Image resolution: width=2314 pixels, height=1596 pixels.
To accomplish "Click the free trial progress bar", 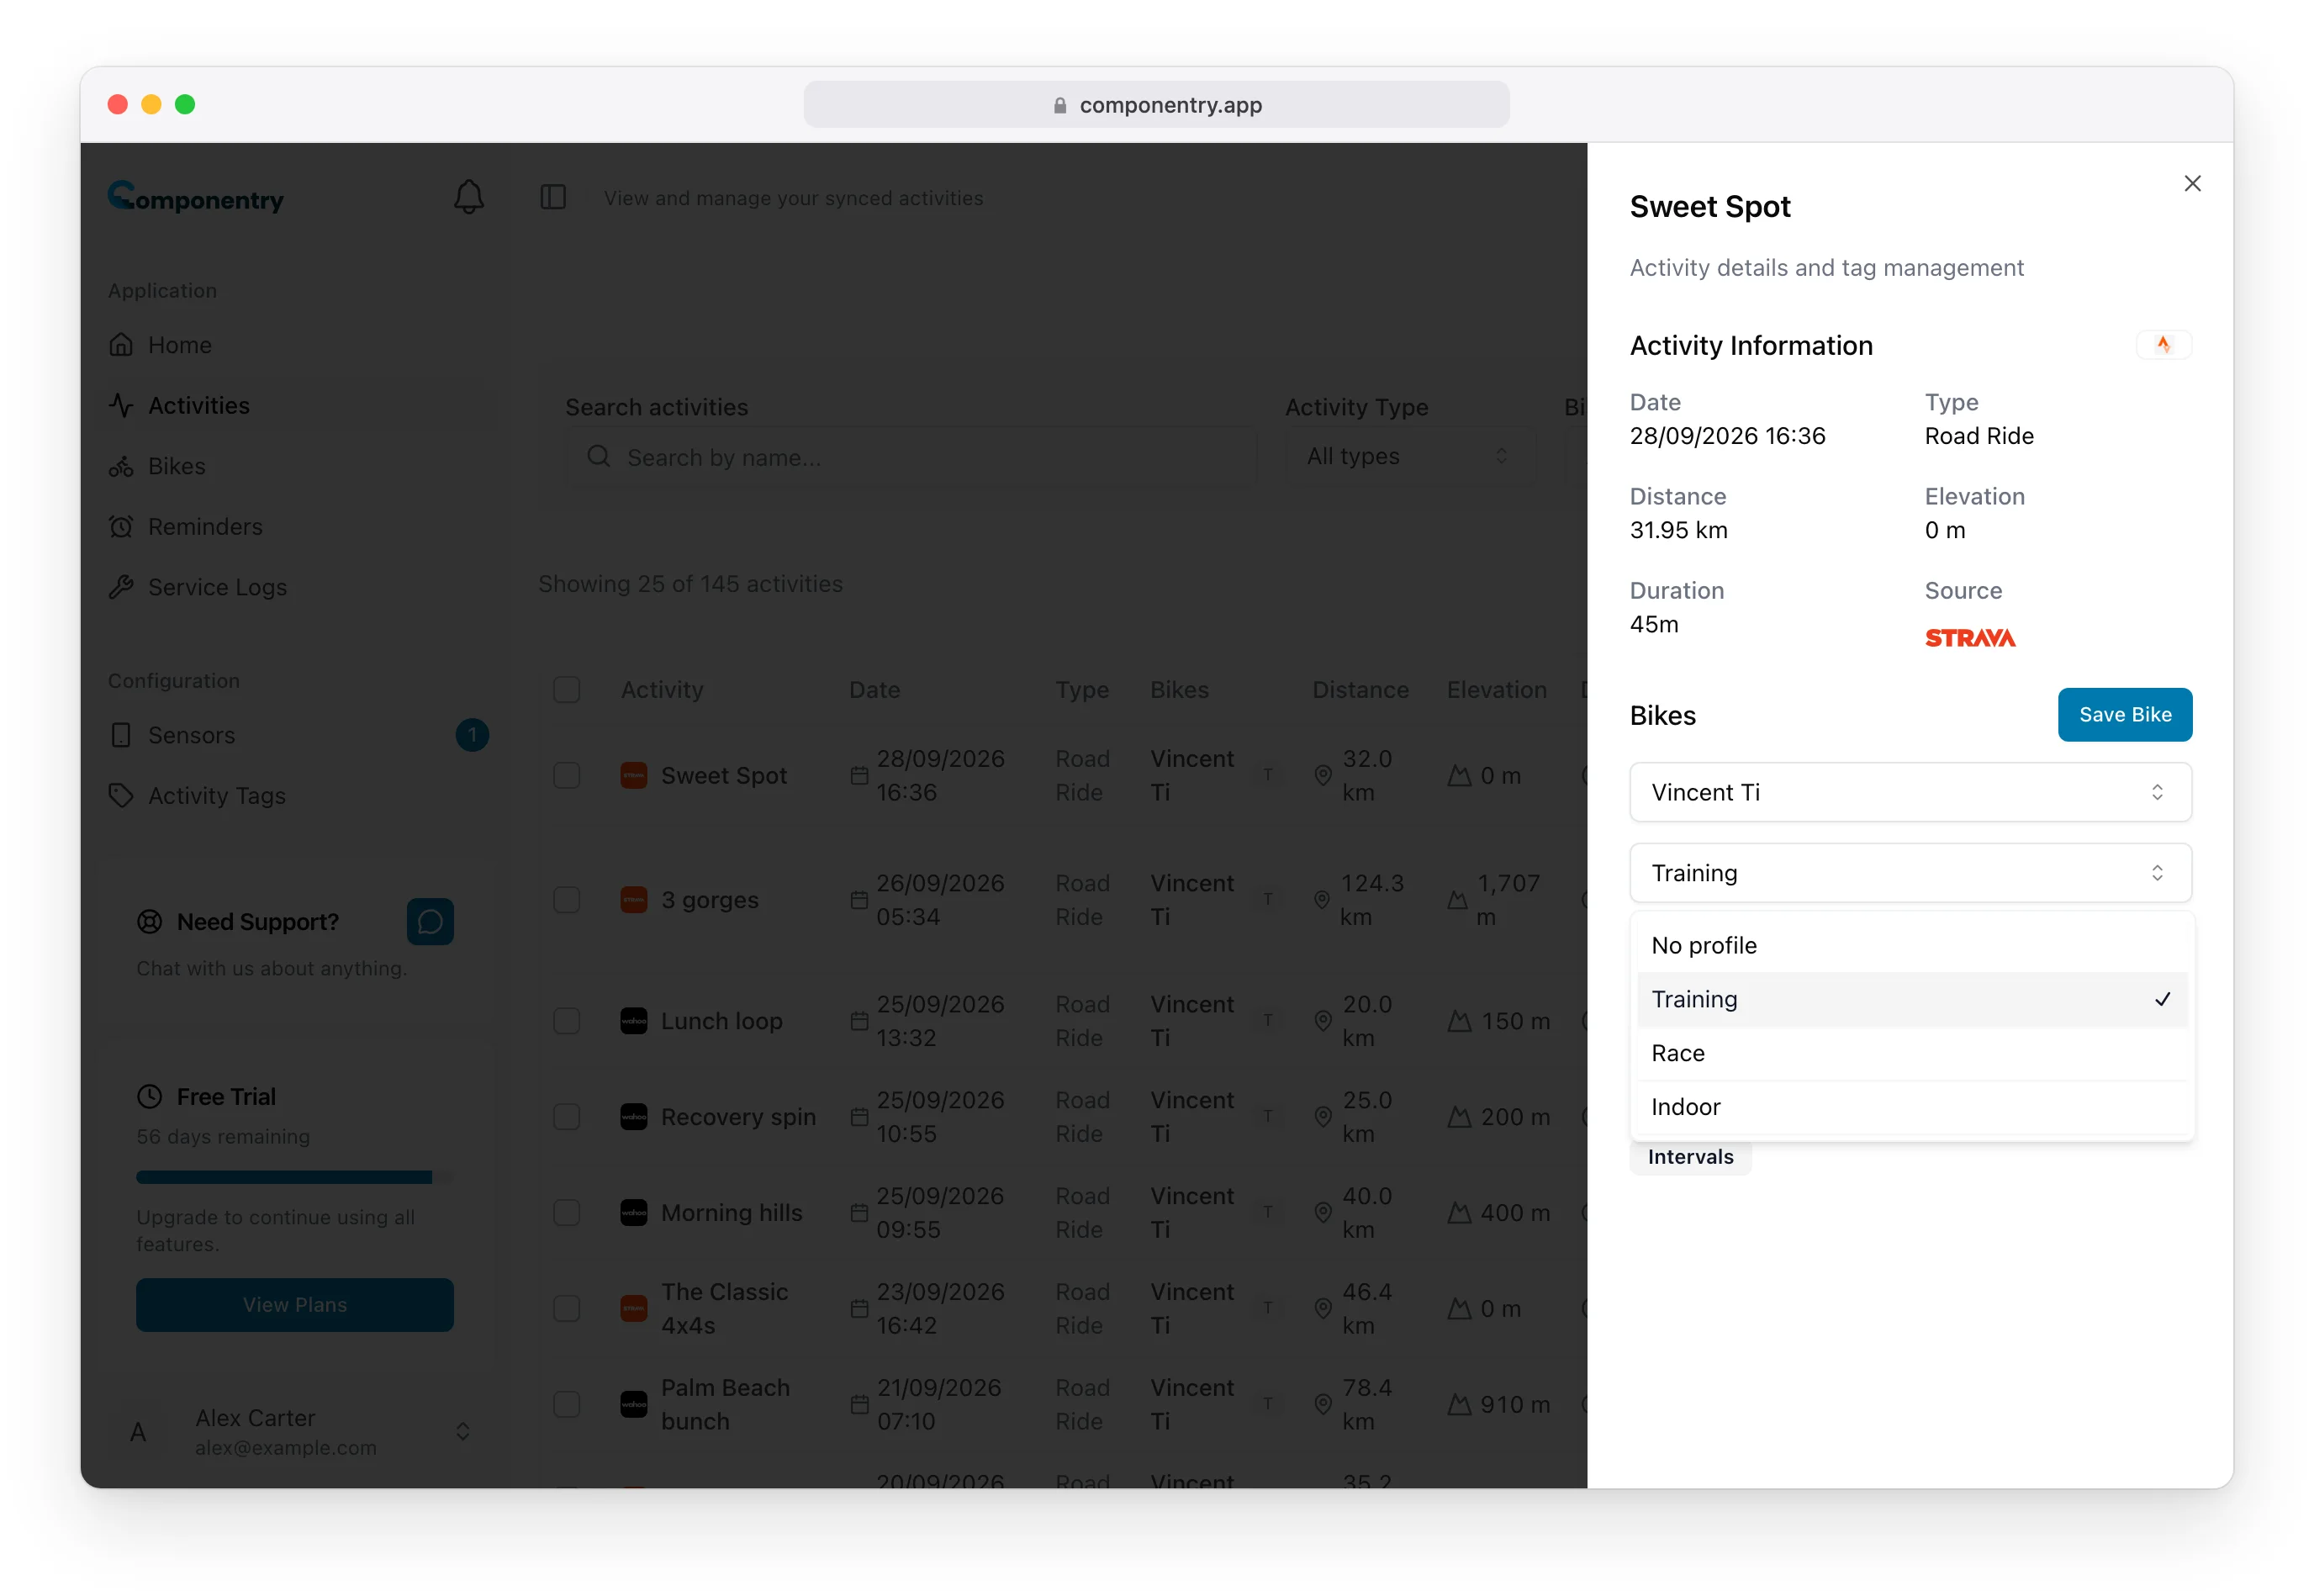I will click(x=294, y=1177).
